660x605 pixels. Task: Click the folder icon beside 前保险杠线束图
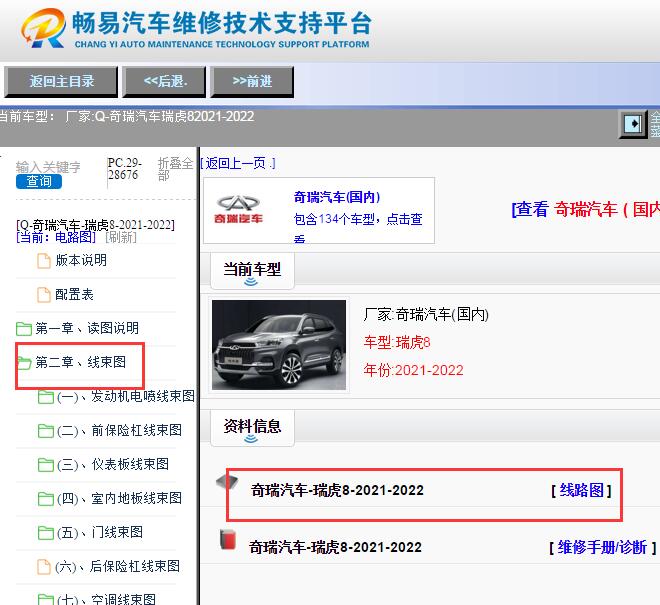click(45, 431)
